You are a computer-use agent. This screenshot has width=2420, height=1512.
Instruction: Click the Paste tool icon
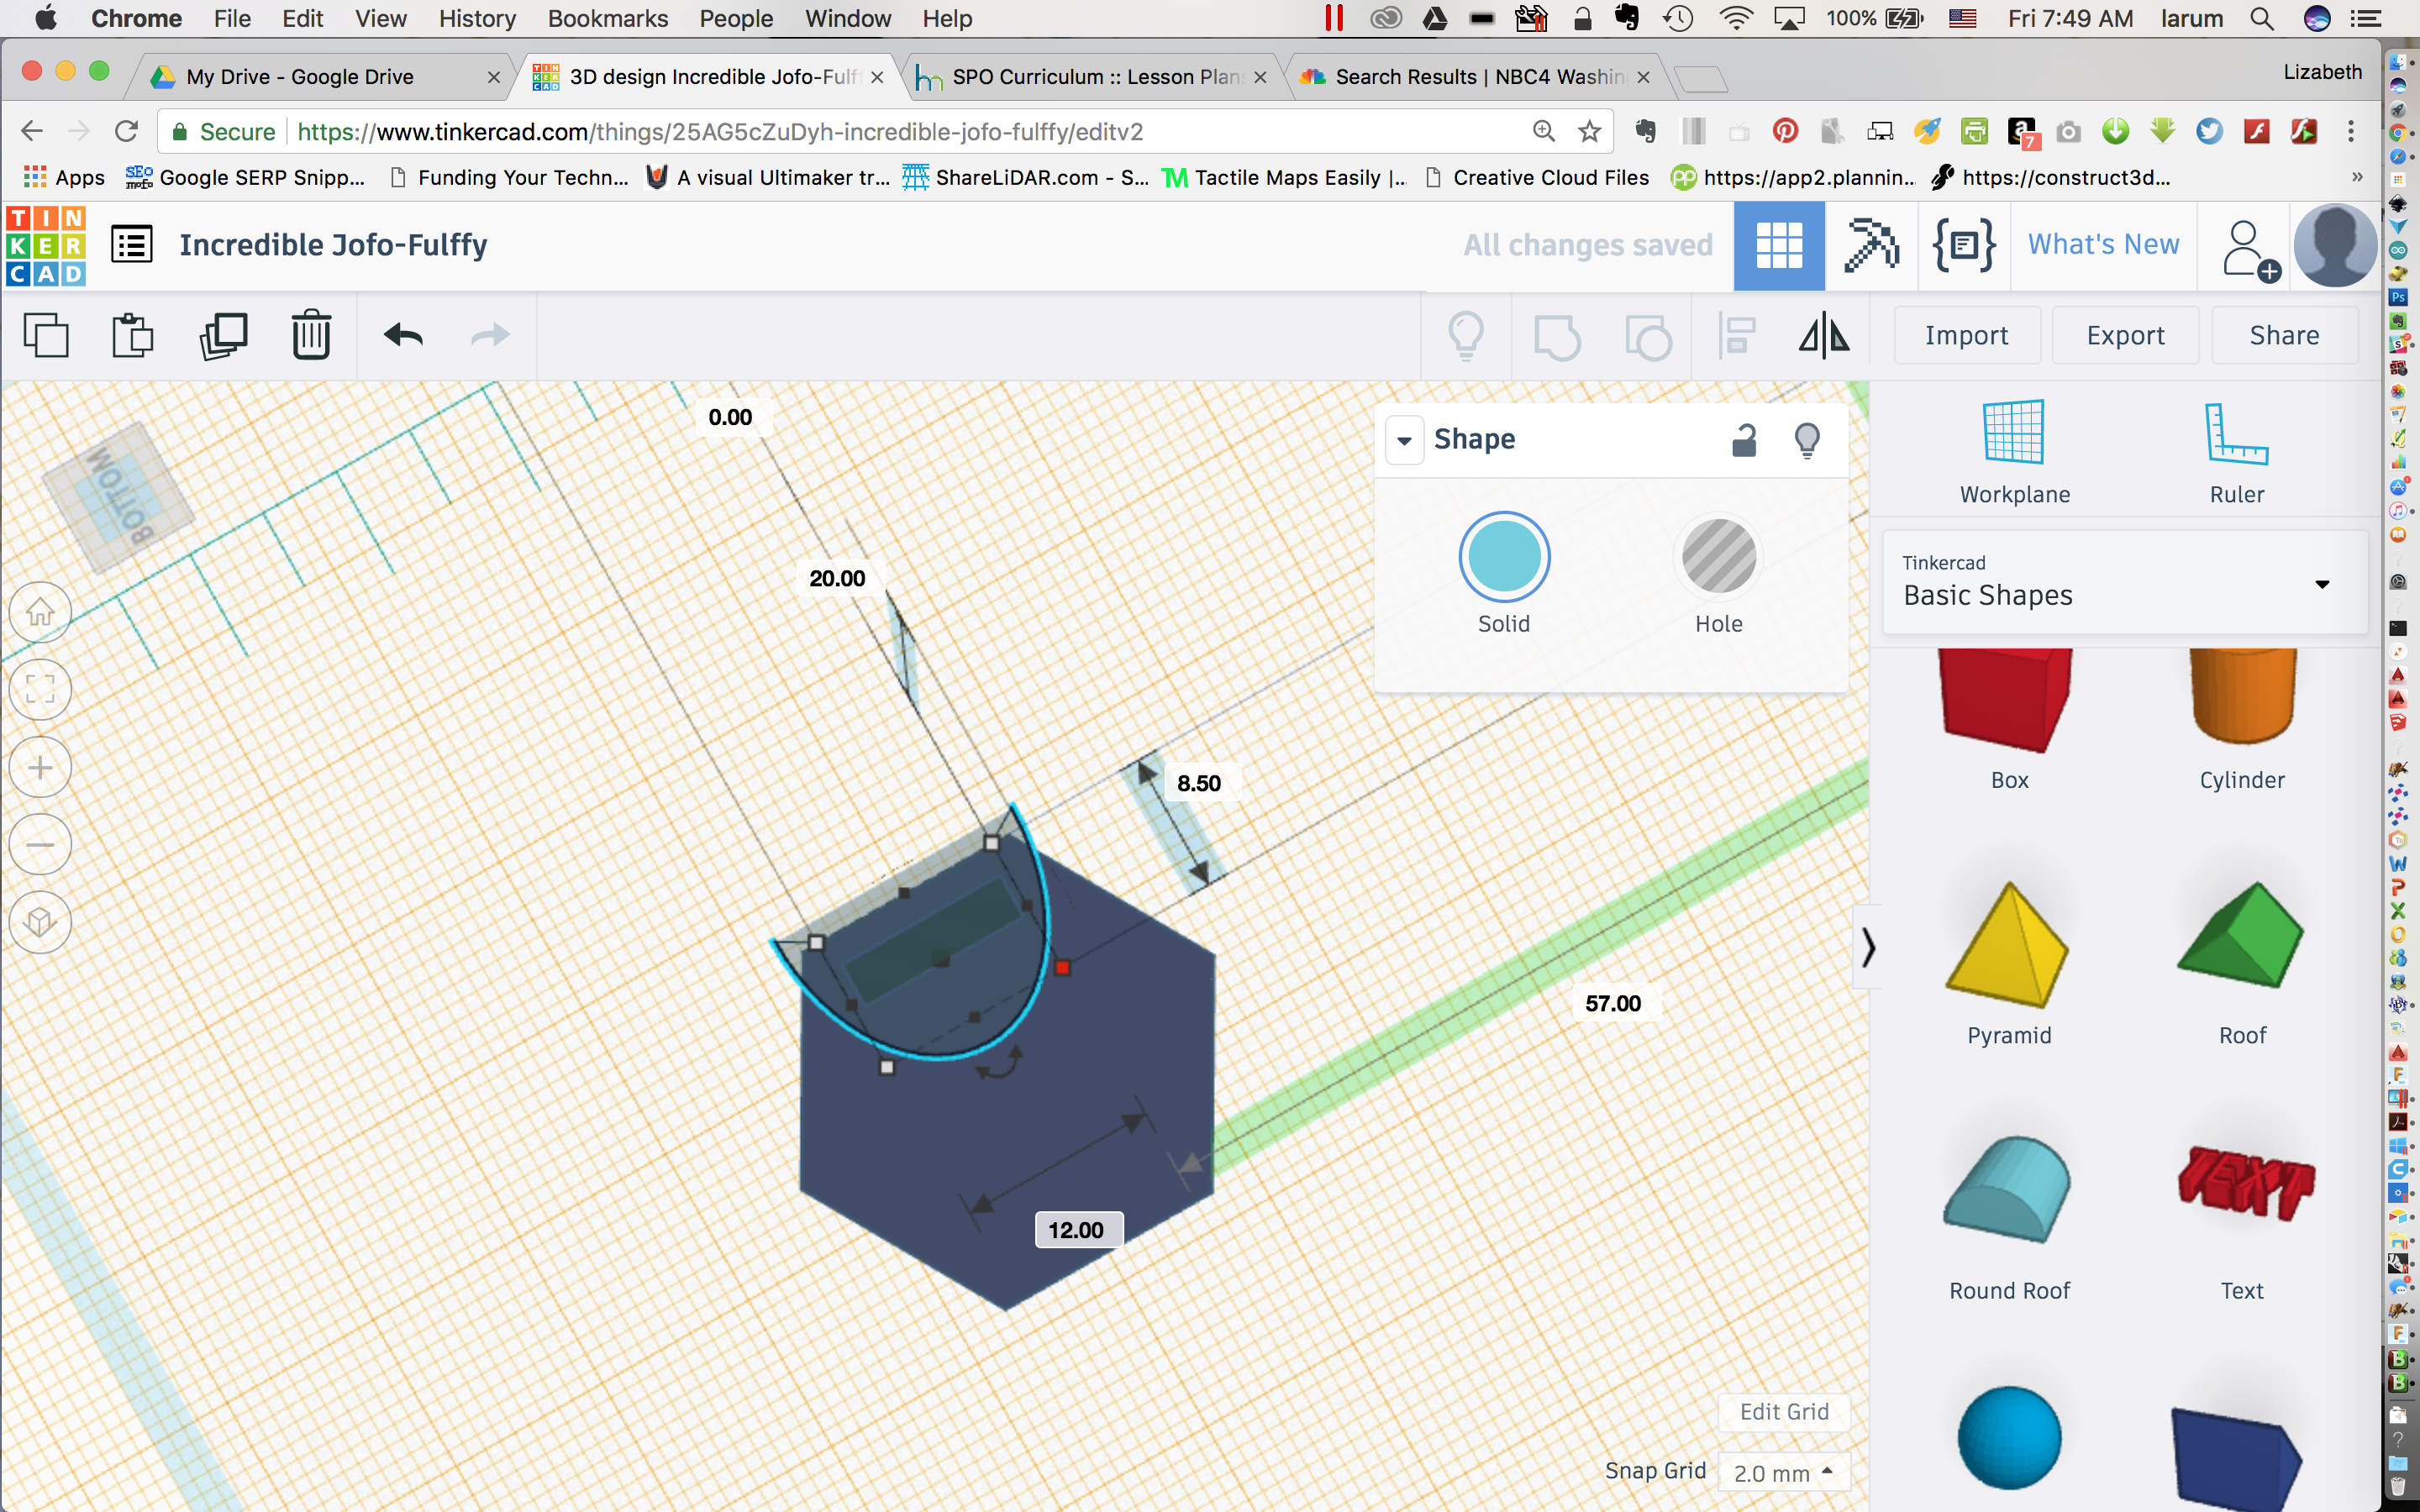coord(132,335)
